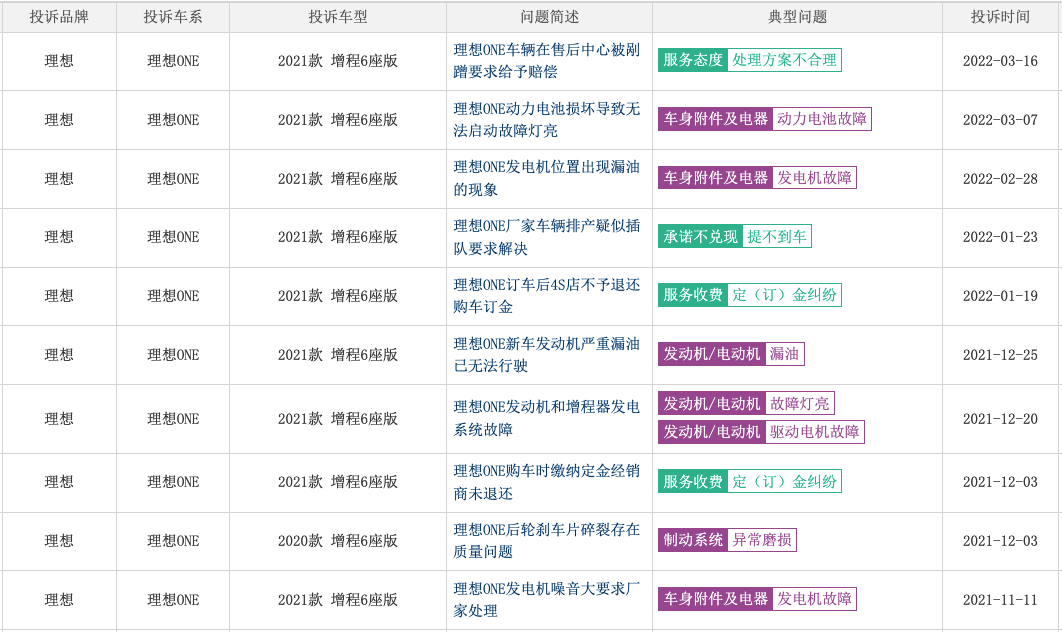The image size is (1062, 632).
Task: Click the 投诉时间 column header
Action: pos(1000,17)
